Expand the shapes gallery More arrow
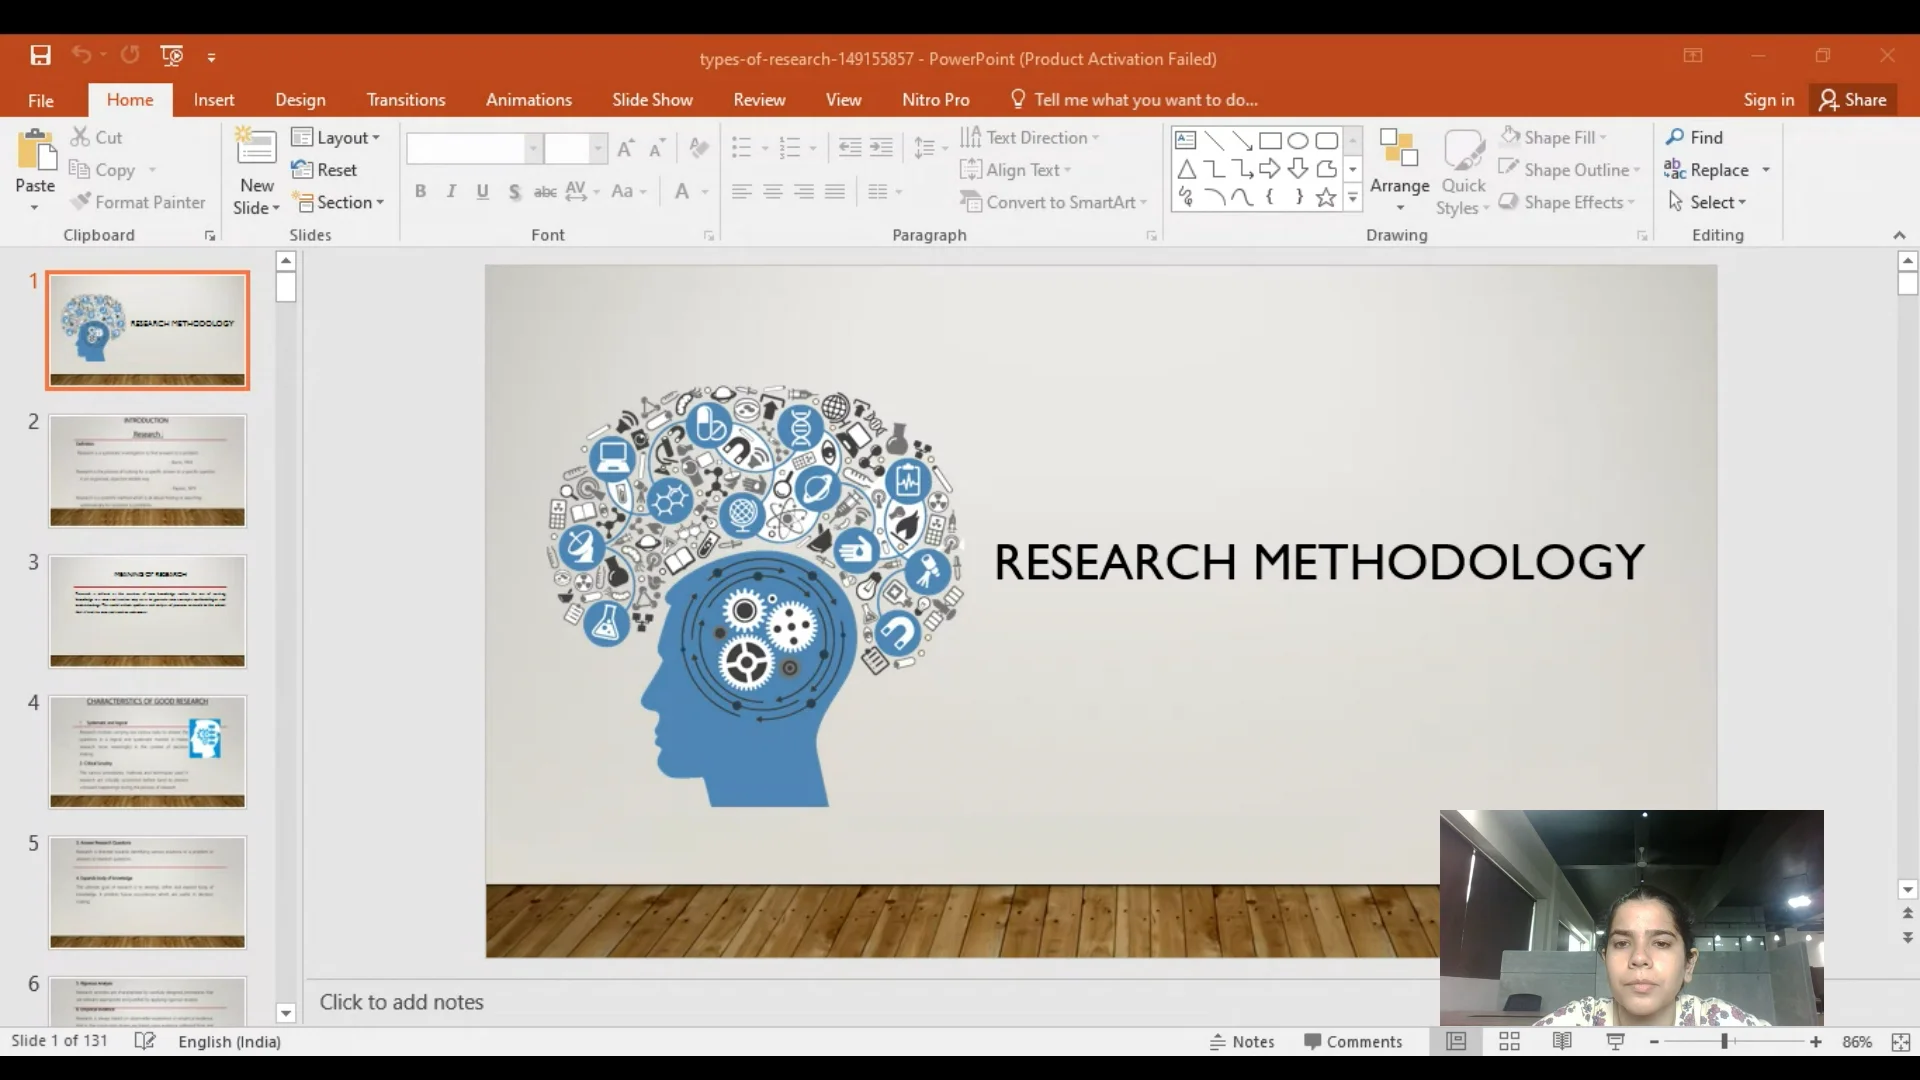This screenshot has width=1920, height=1080. point(1353,198)
